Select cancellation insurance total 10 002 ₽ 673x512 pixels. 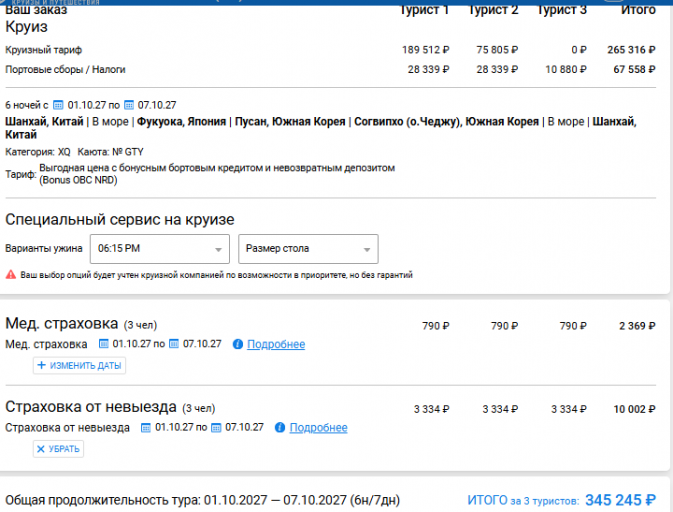click(x=634, y=409)
